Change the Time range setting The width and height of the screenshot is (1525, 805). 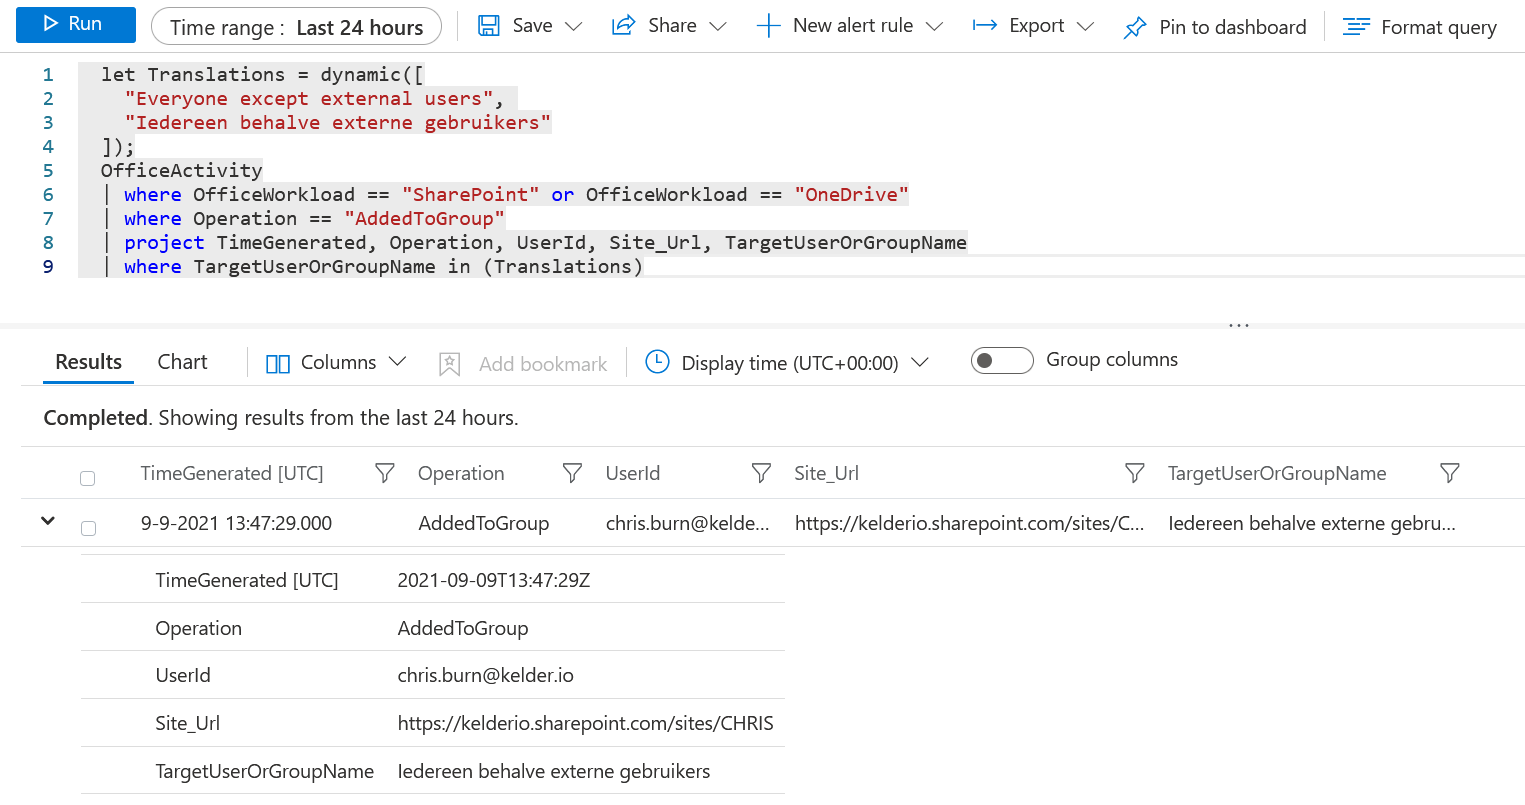[x=296, y=27]
